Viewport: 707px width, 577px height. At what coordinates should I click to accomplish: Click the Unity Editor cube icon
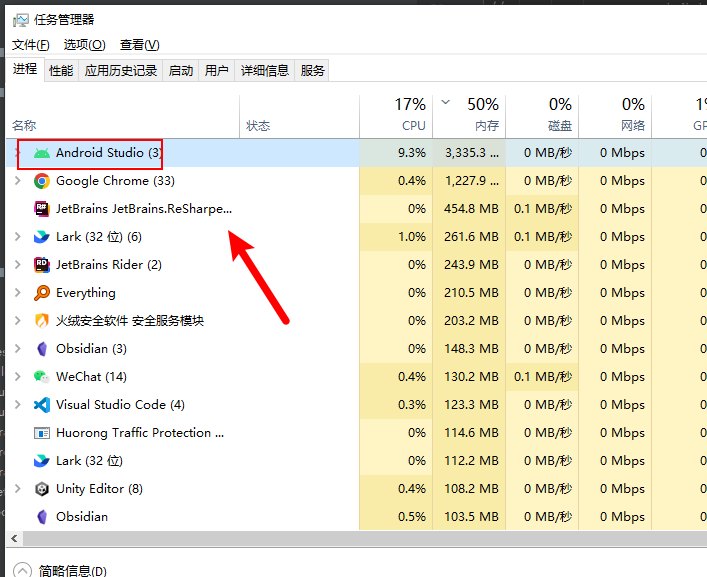[x=42, y=489]
